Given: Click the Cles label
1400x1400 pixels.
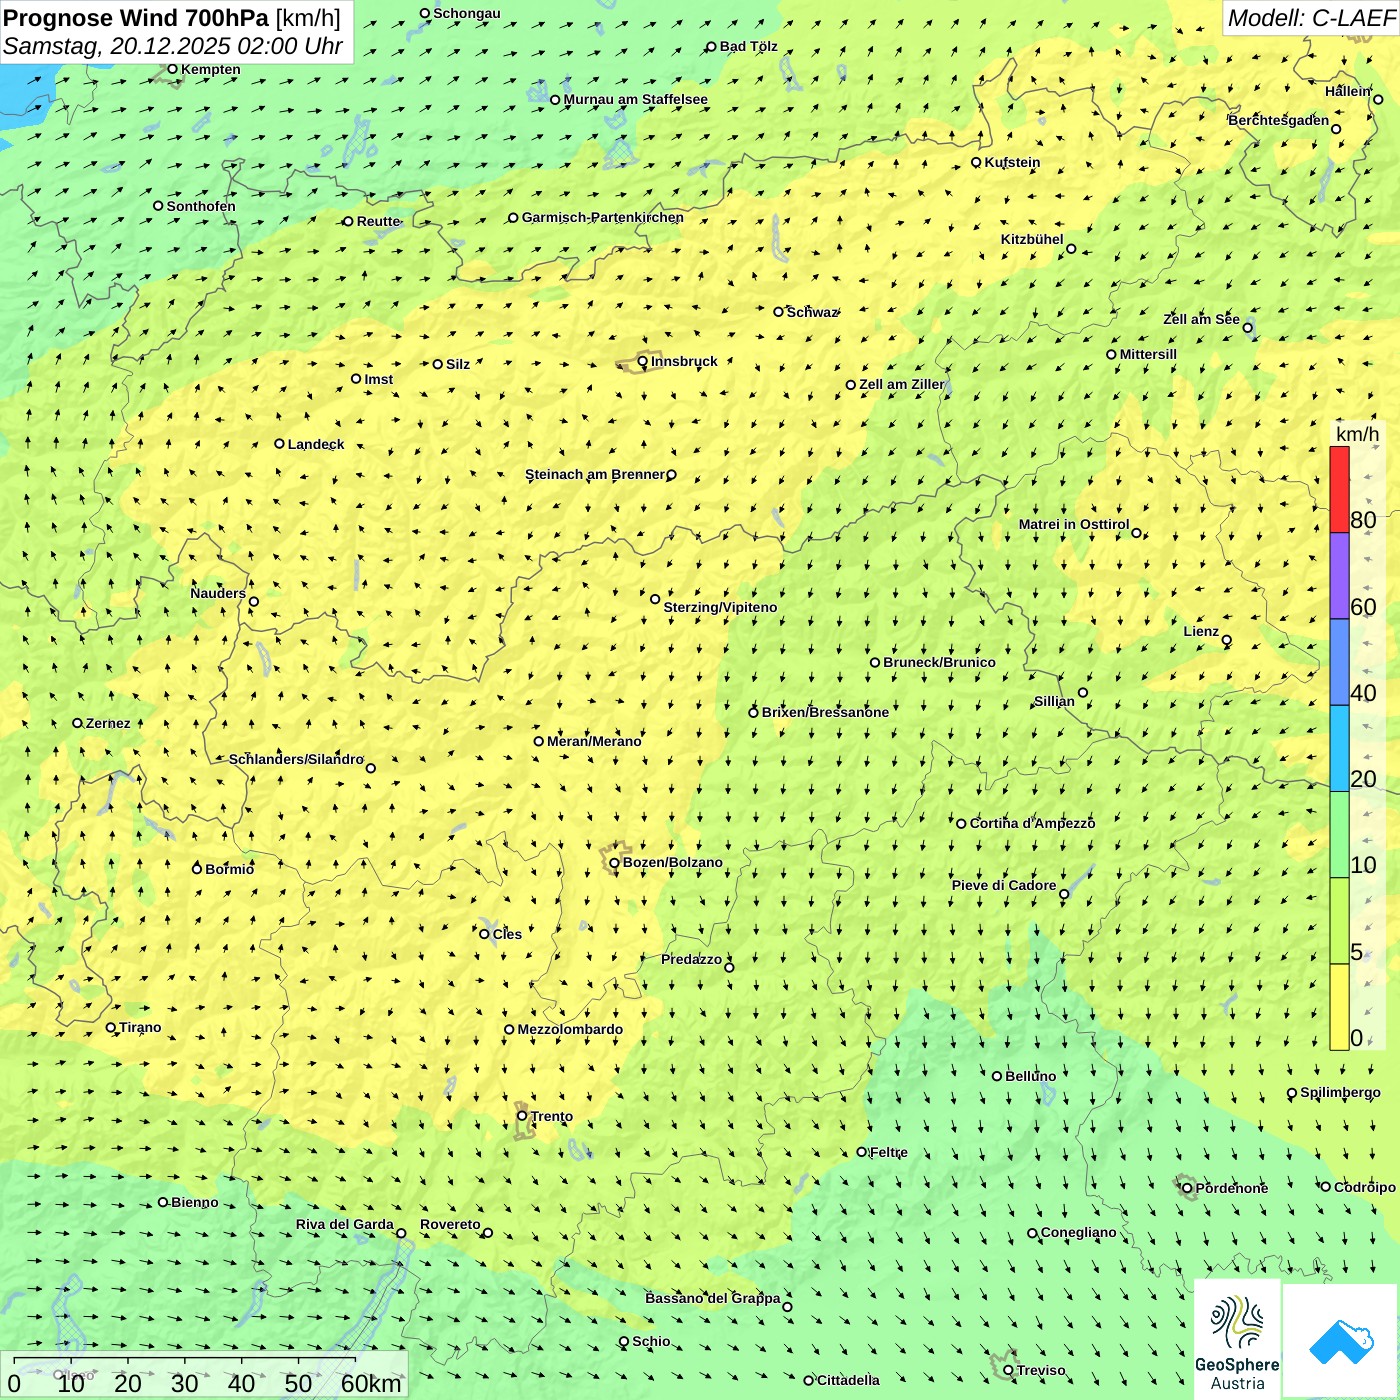Looking at the screenshot, I should click(507, 934).
